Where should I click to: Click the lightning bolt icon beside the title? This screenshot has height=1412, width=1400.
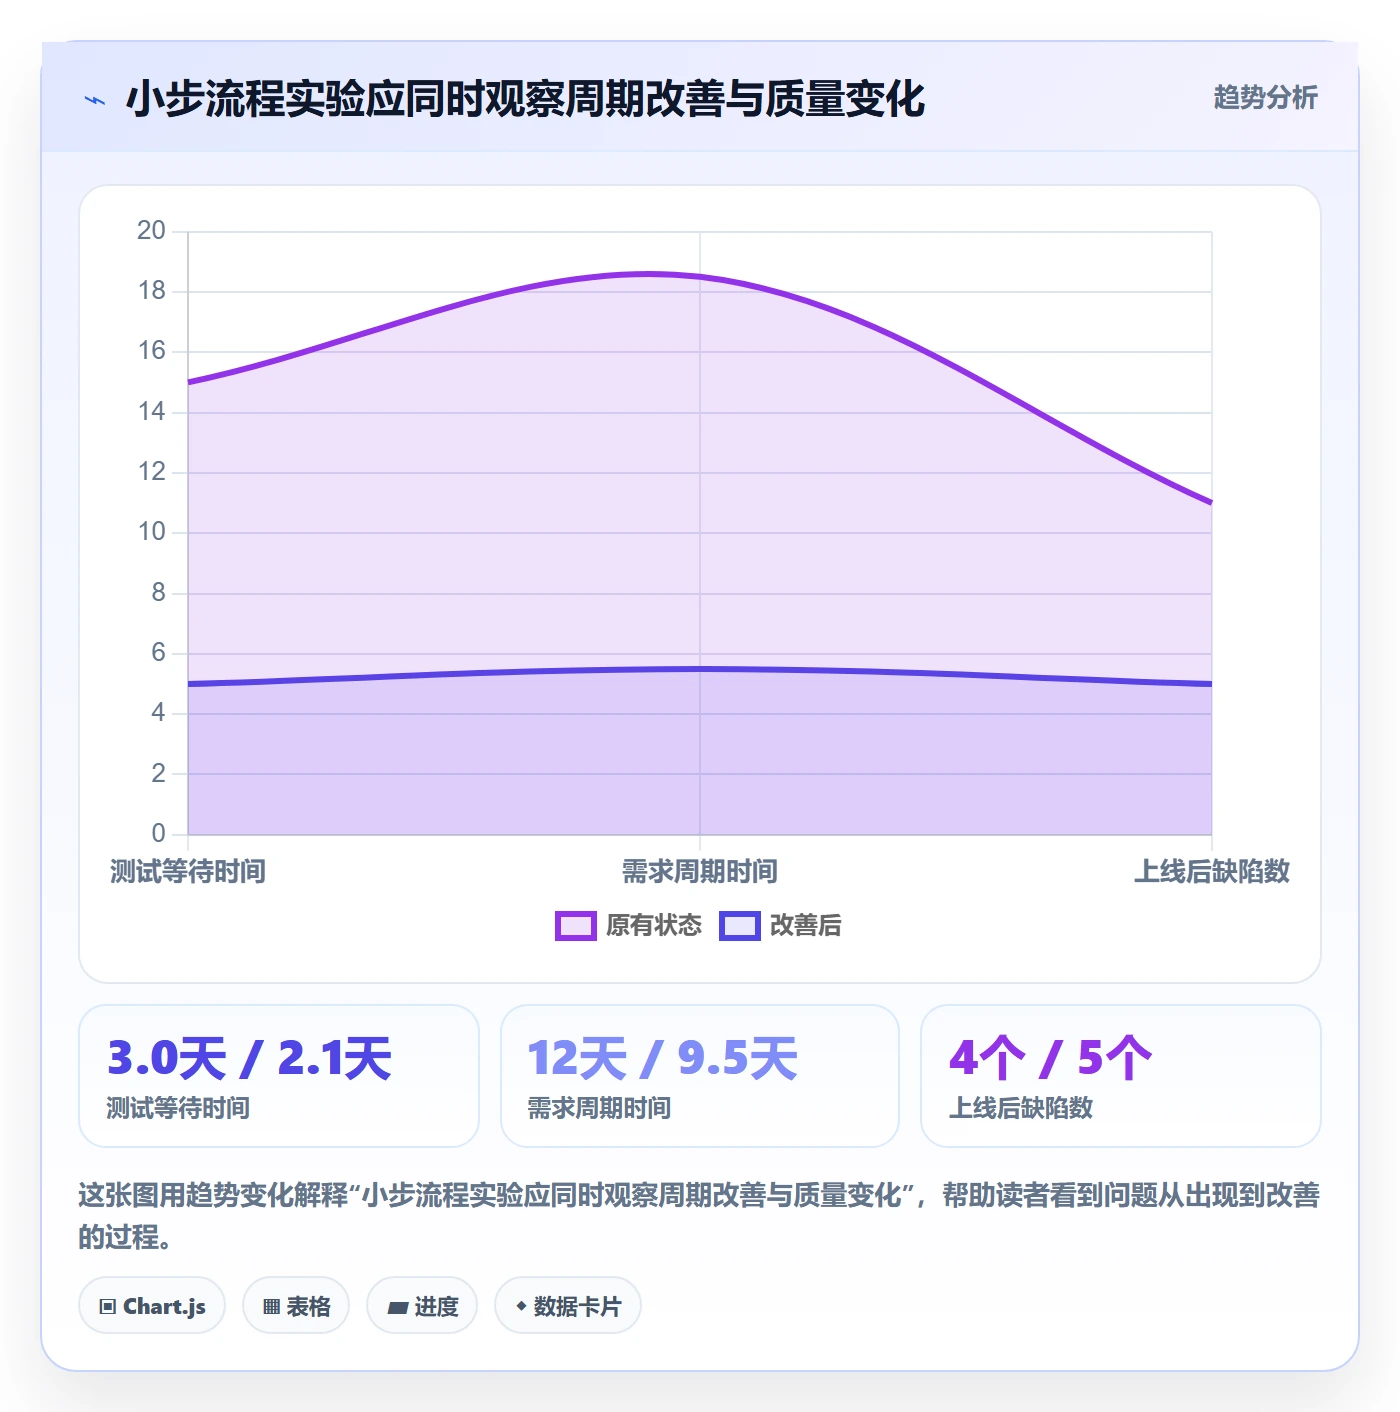click(x=95, y=100)
